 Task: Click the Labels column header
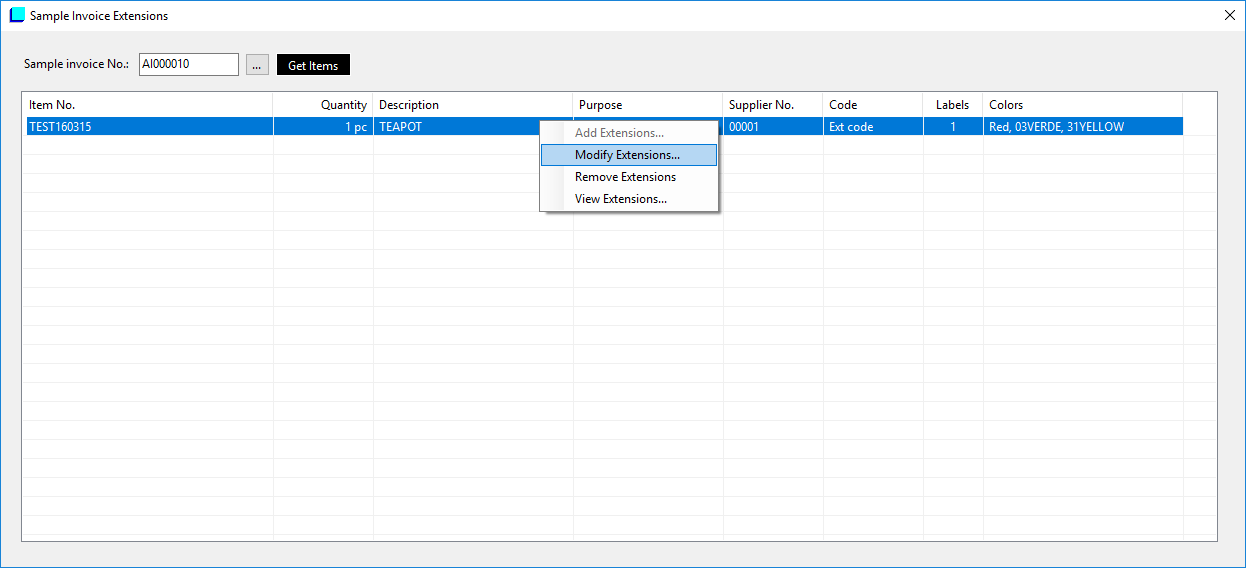coord(953,105)
